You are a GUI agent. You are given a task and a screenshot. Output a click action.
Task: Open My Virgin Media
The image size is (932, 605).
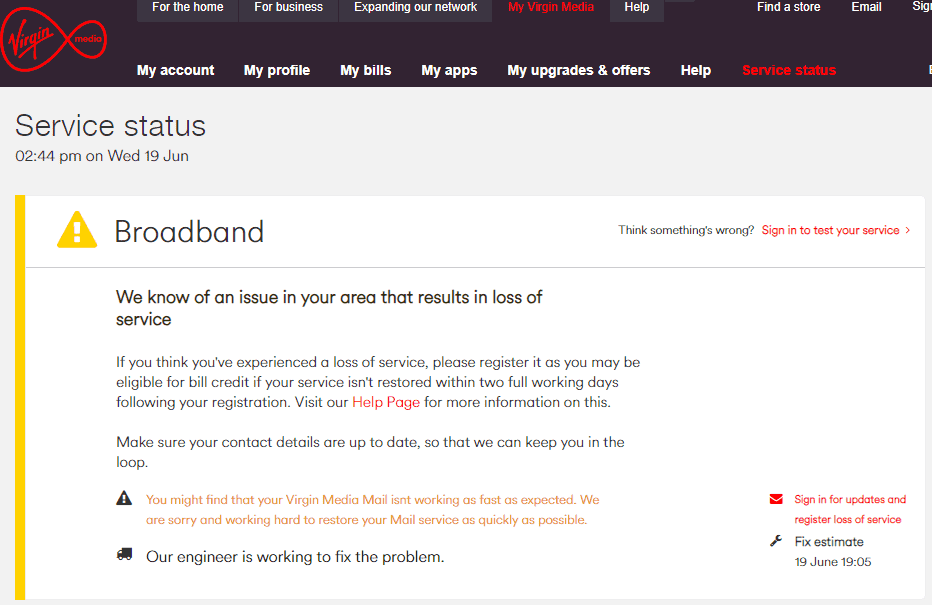tap(551, 7)
